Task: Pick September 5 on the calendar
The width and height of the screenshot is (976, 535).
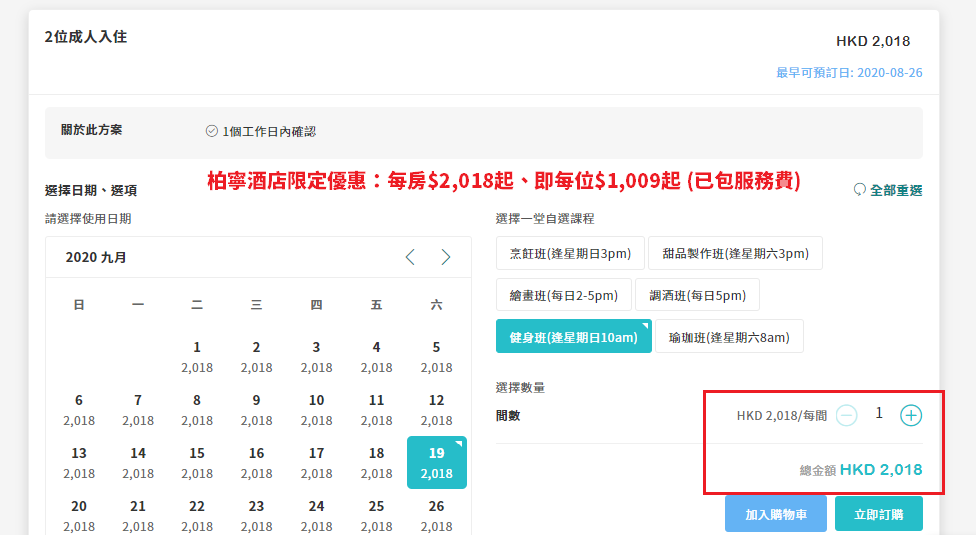Action: tap(436, 356)
